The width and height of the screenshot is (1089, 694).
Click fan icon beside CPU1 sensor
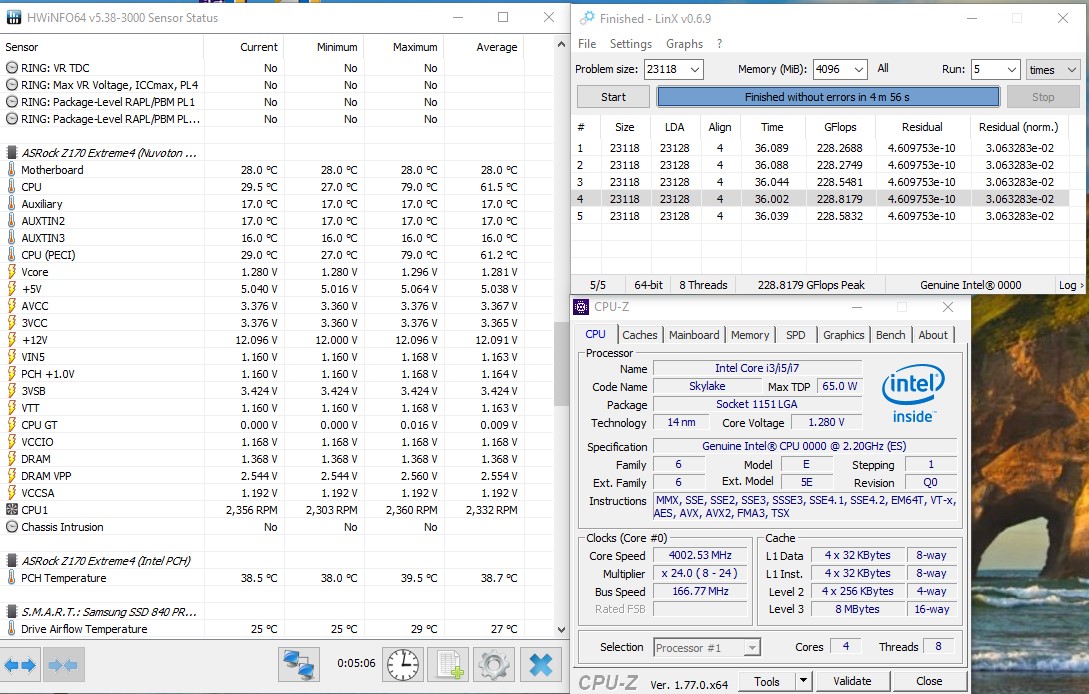11,510
